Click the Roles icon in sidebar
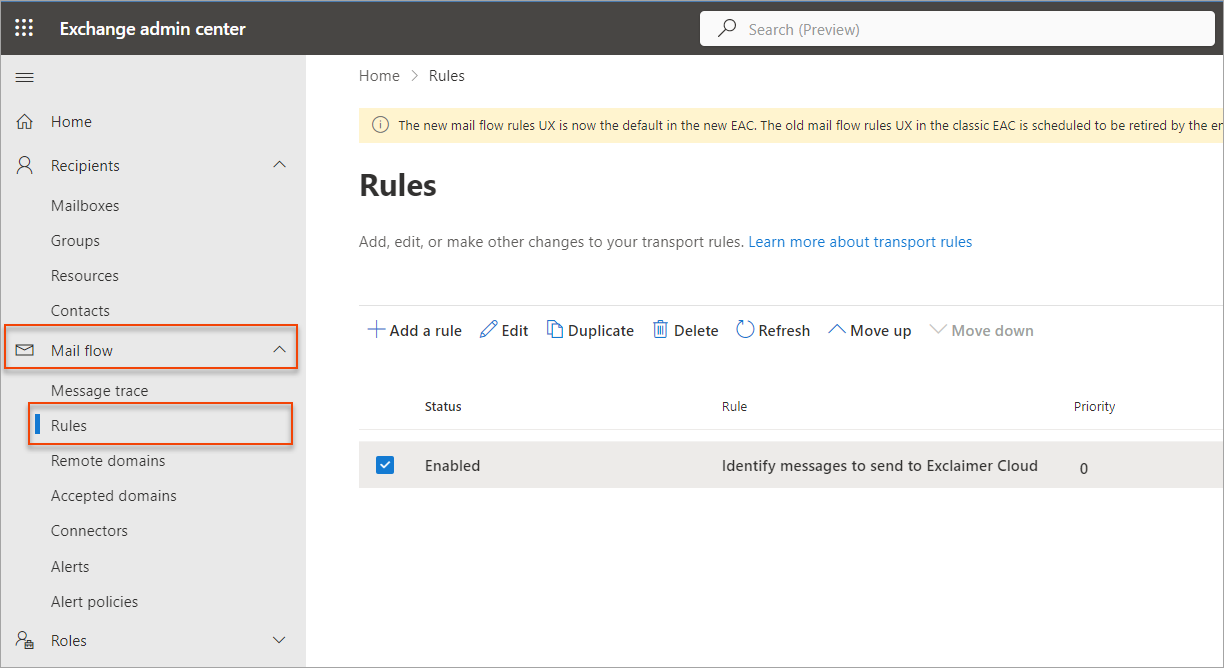 point(25,641)
